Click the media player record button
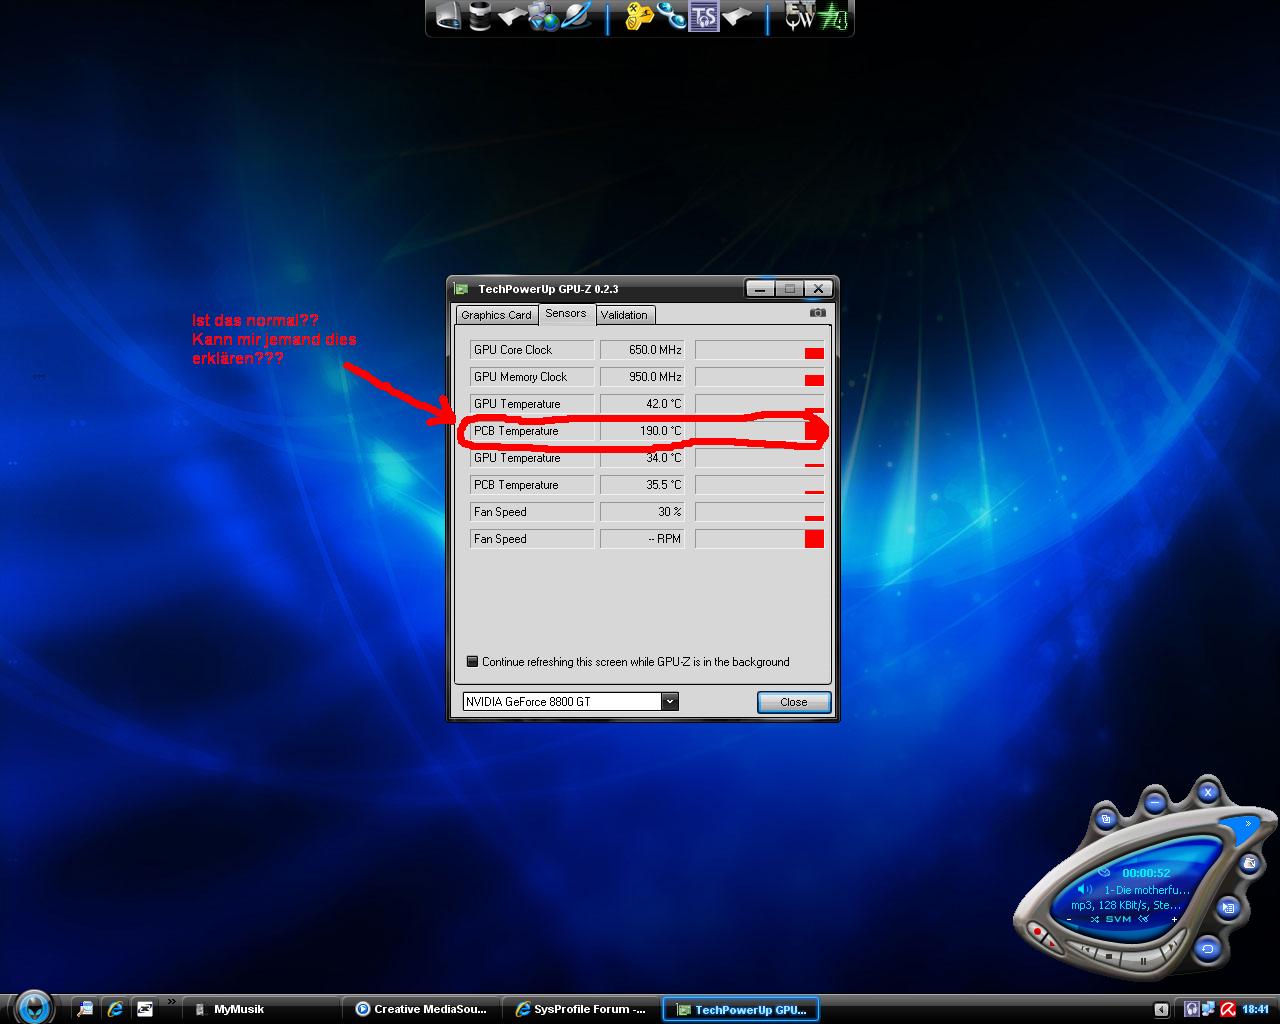Image resolution: width=1280 pixels, height=1024 pixels. (1037, 931)
